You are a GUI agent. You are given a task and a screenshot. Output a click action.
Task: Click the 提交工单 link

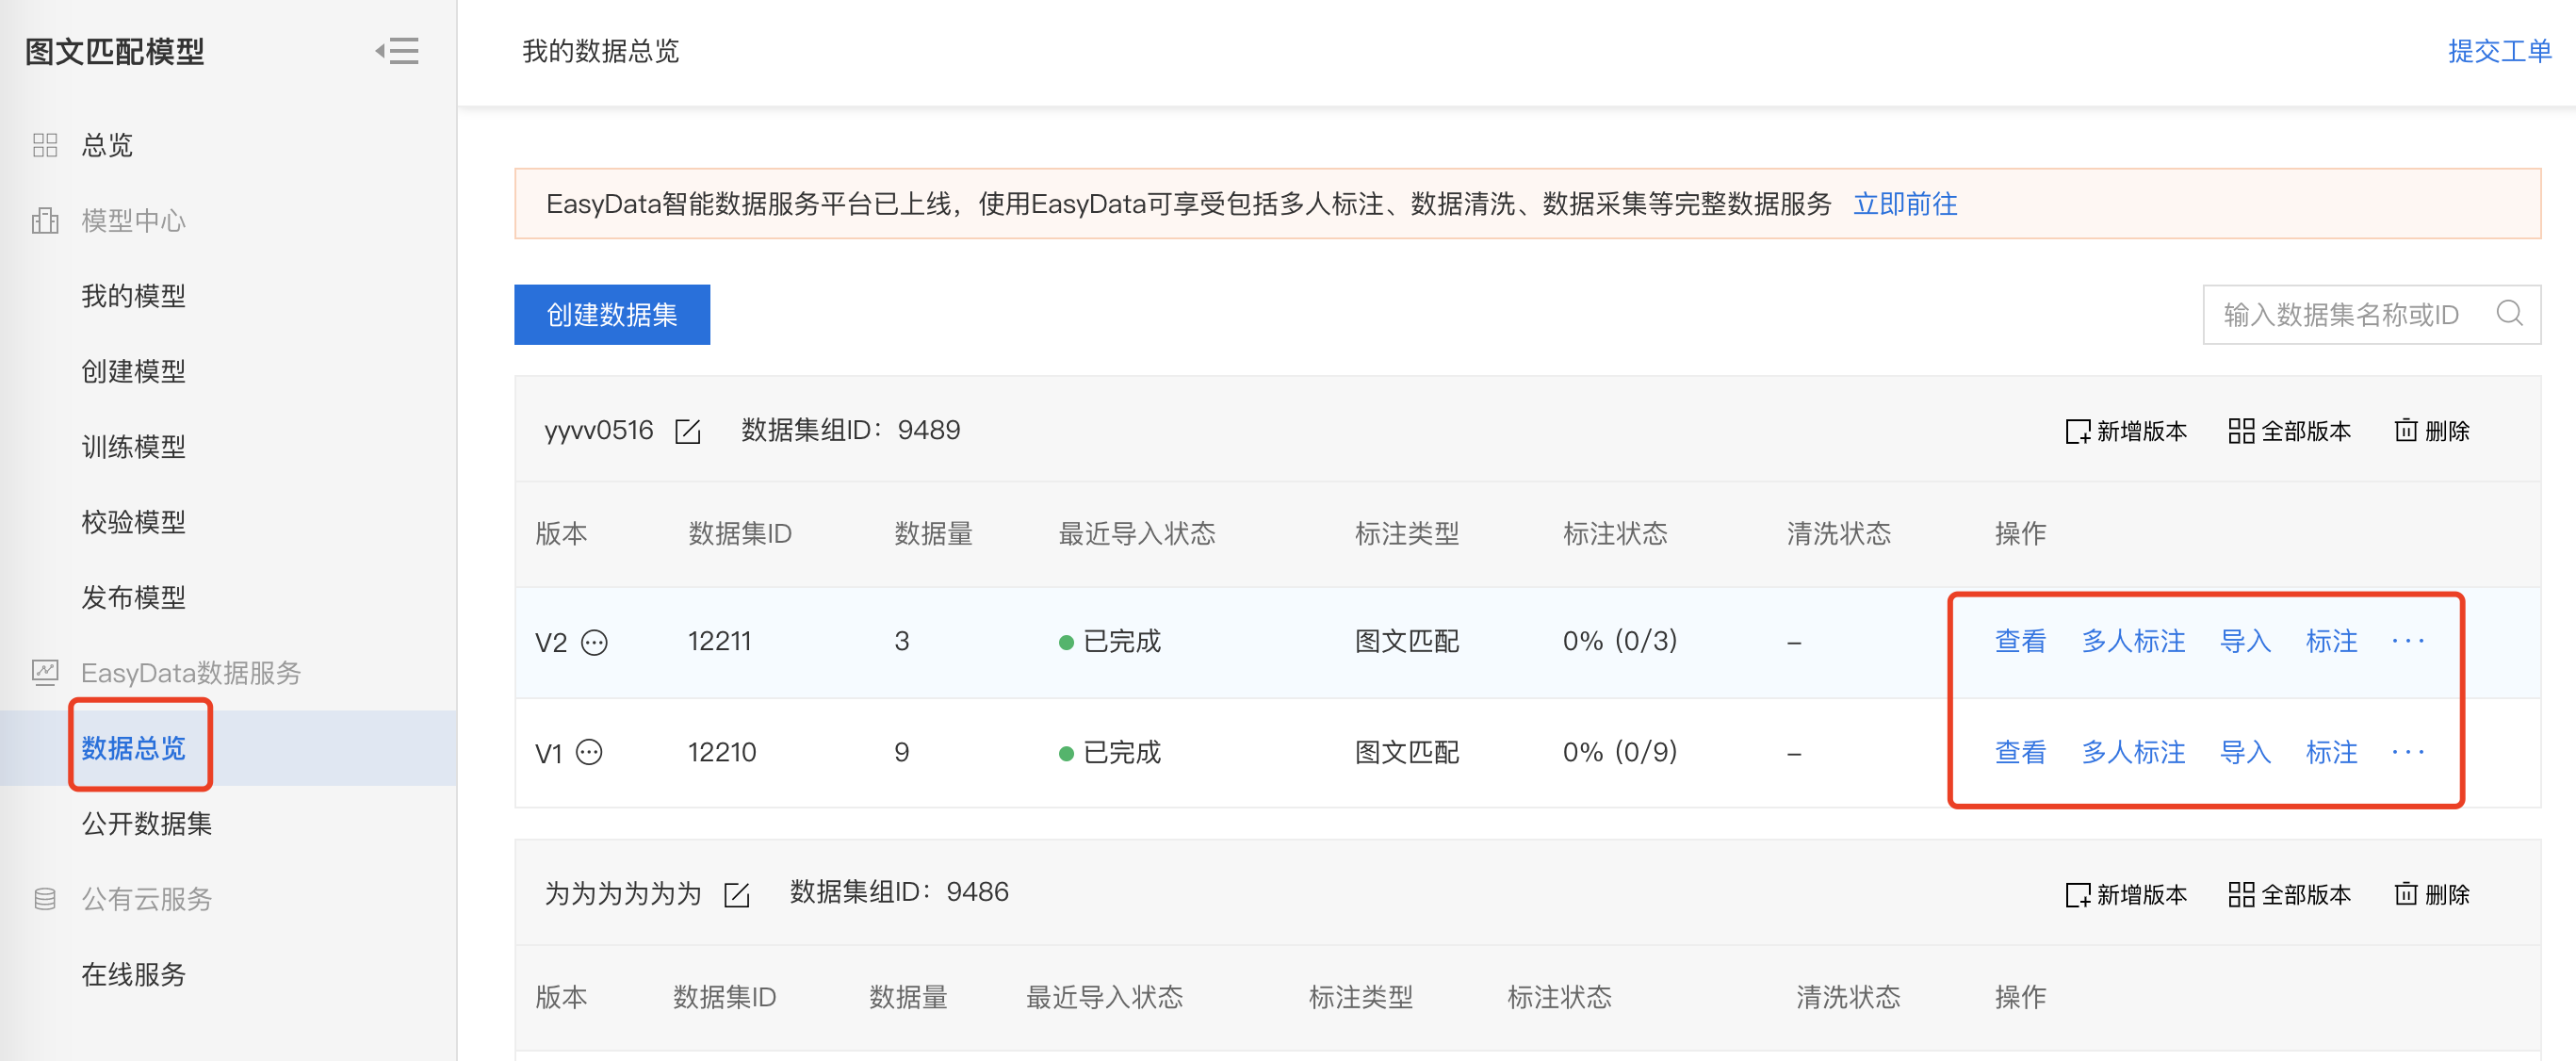2499,51
